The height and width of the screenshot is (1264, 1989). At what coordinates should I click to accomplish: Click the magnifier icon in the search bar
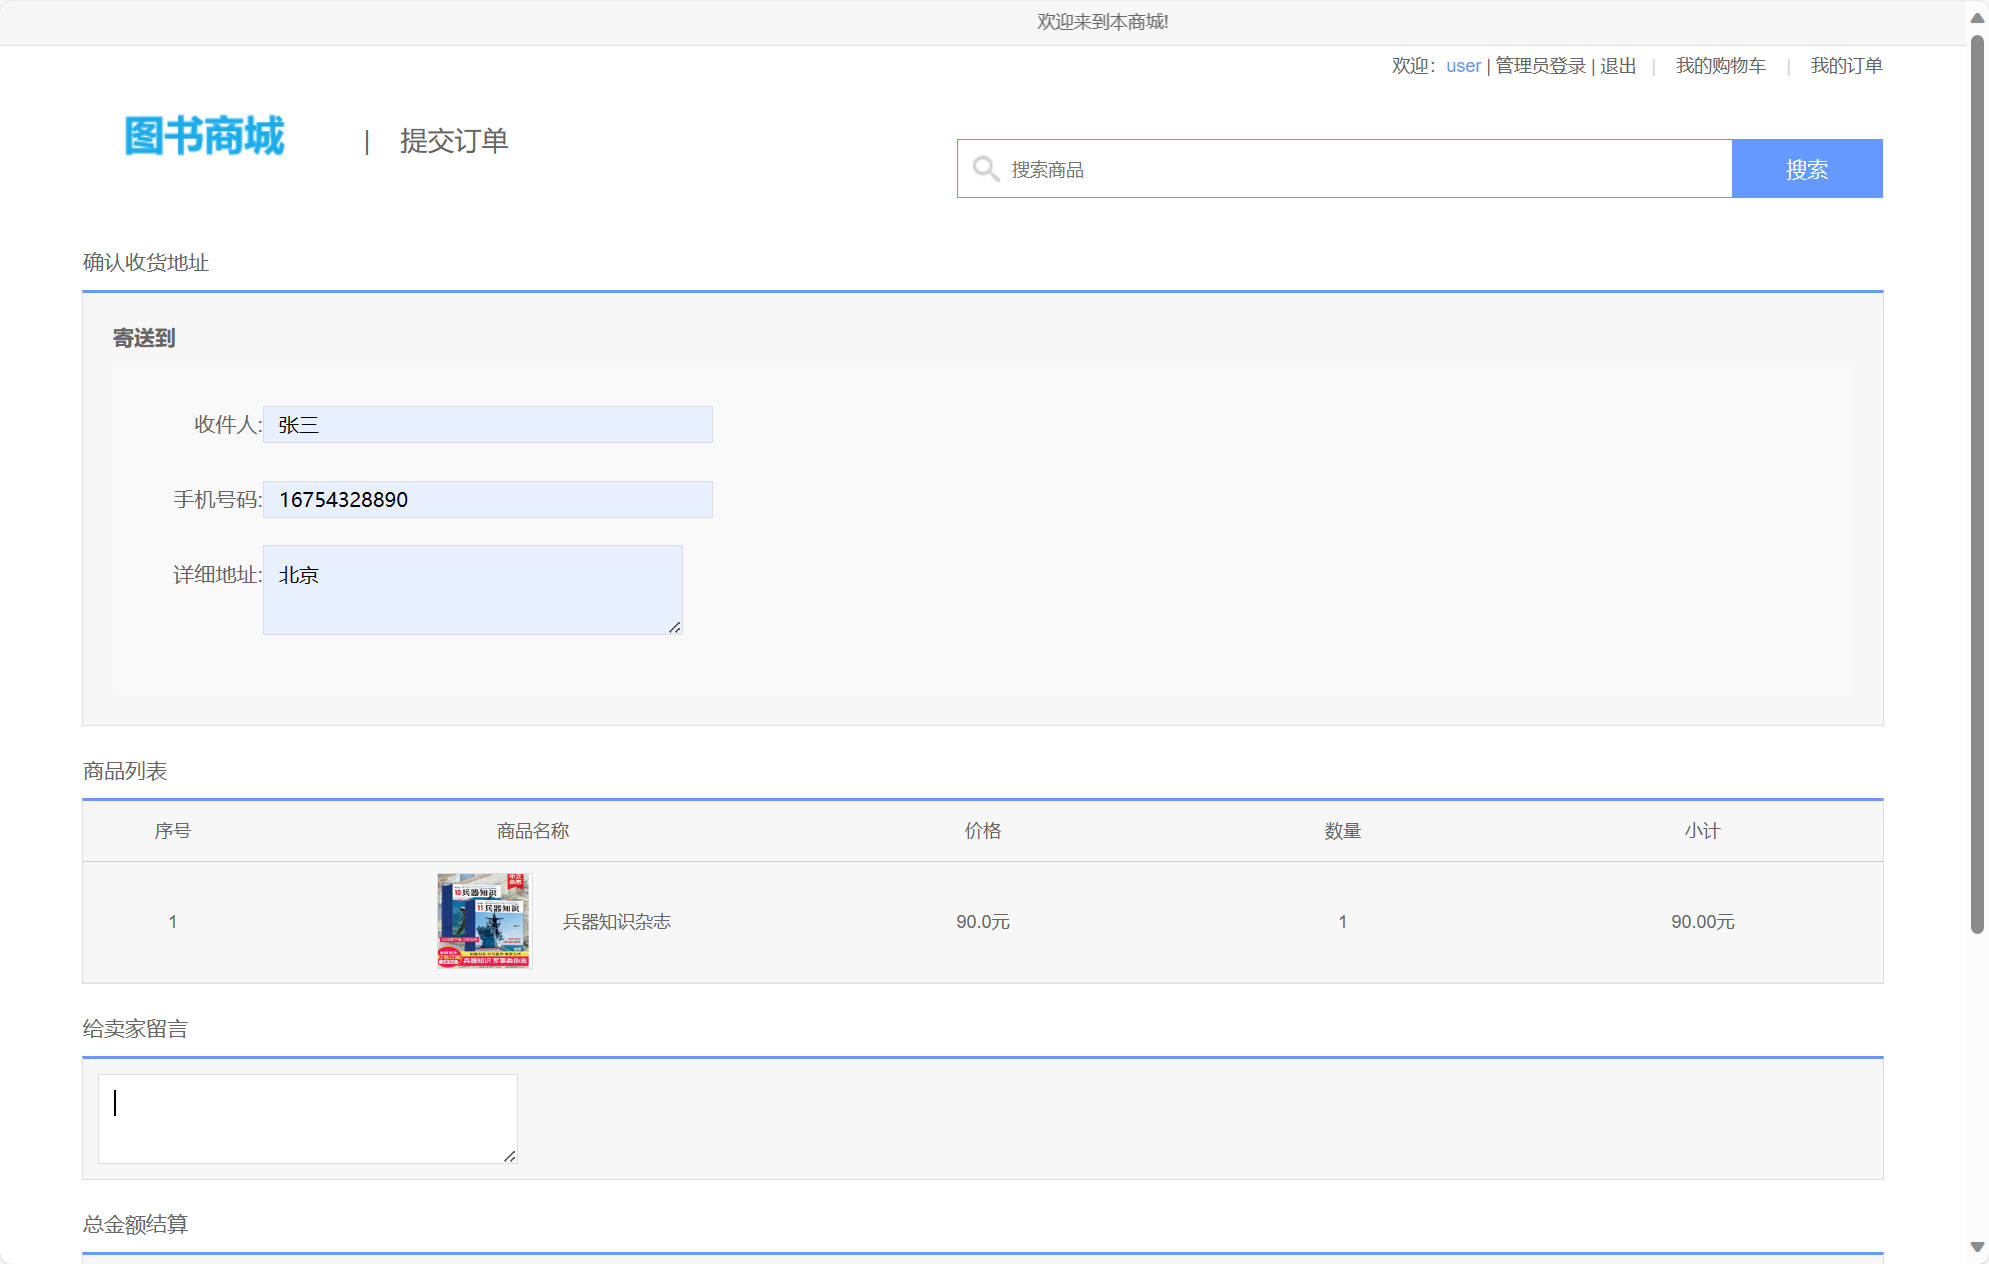click(x=986, y=169)
